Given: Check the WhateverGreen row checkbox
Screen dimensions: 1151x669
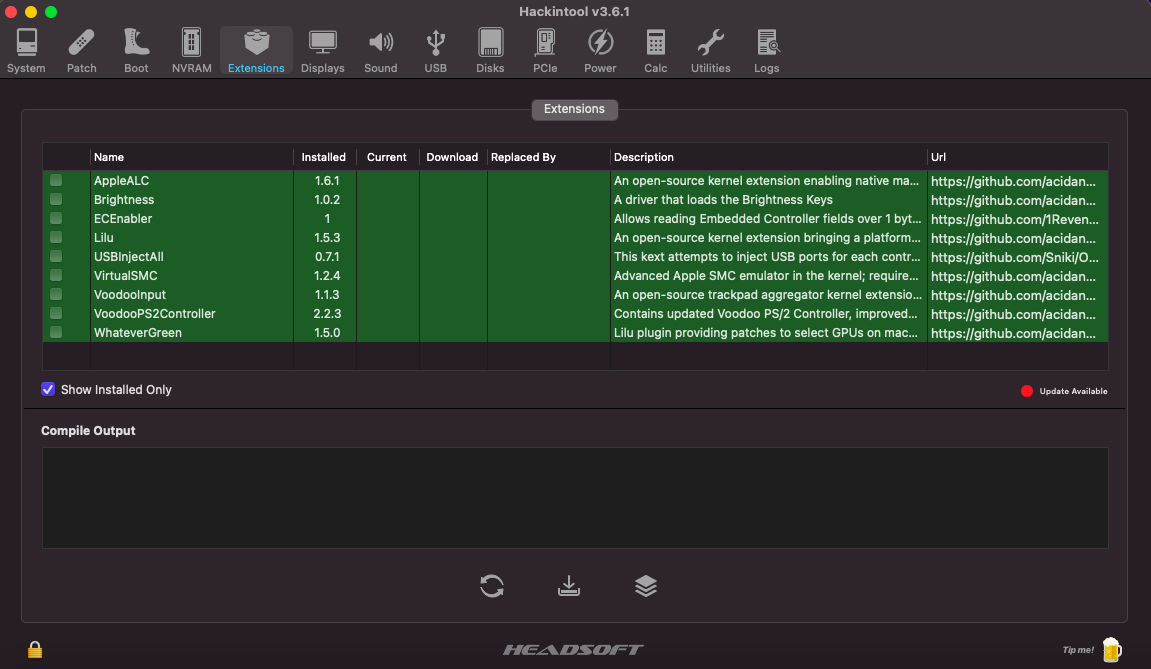Looking at the screenshot, I should pyautogui.click(x=56, y=333).
